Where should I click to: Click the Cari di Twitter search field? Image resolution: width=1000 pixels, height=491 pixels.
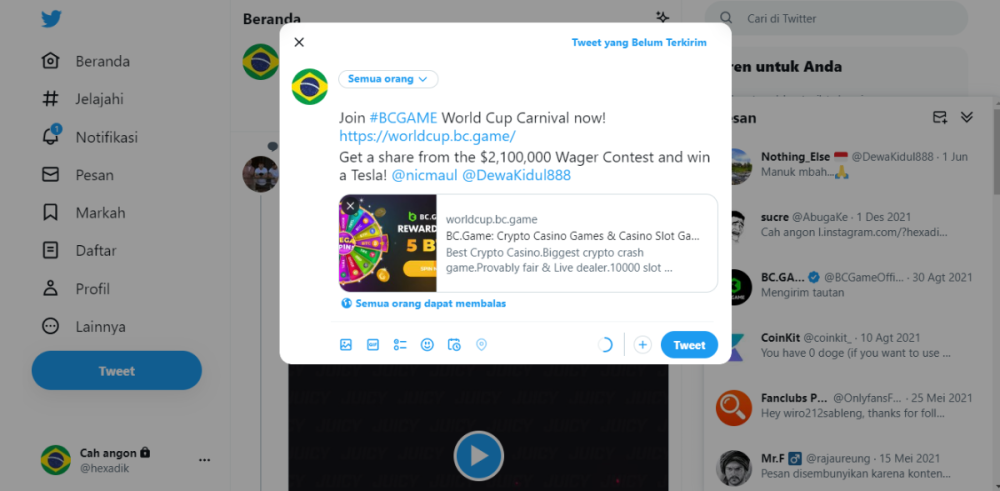(x=836, y=18)
